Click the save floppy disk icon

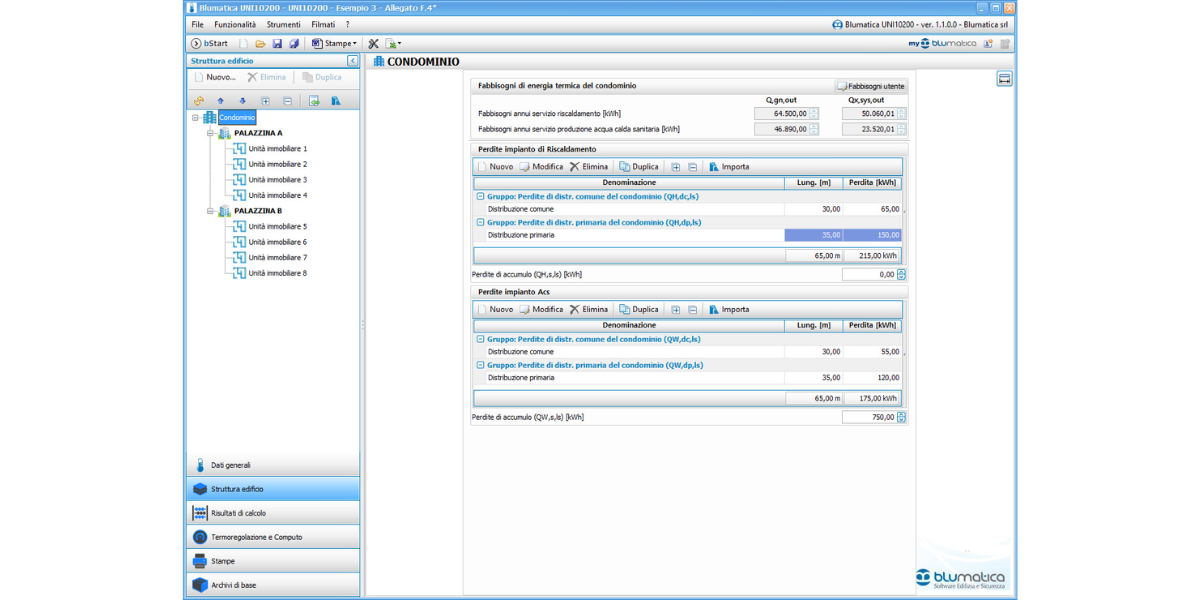[277, 44]
